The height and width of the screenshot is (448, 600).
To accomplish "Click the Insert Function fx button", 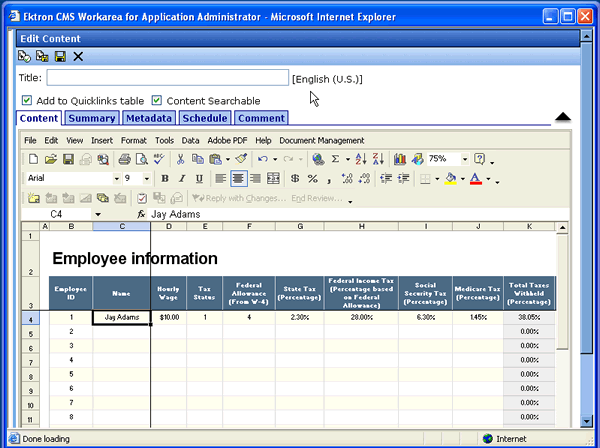I will pyautogui.click(x=141, y=214).
